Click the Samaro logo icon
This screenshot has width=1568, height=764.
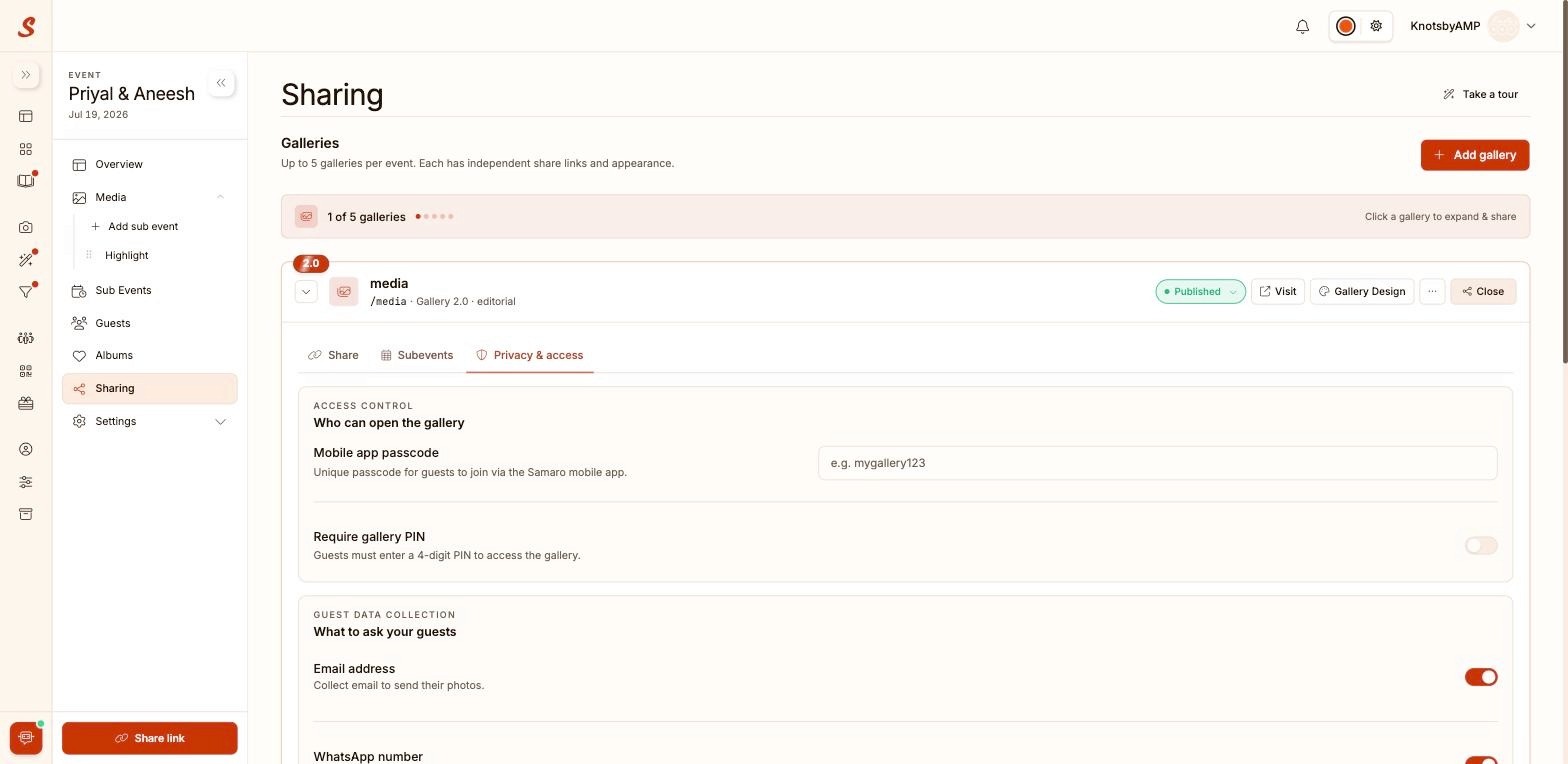coord(26,27)
